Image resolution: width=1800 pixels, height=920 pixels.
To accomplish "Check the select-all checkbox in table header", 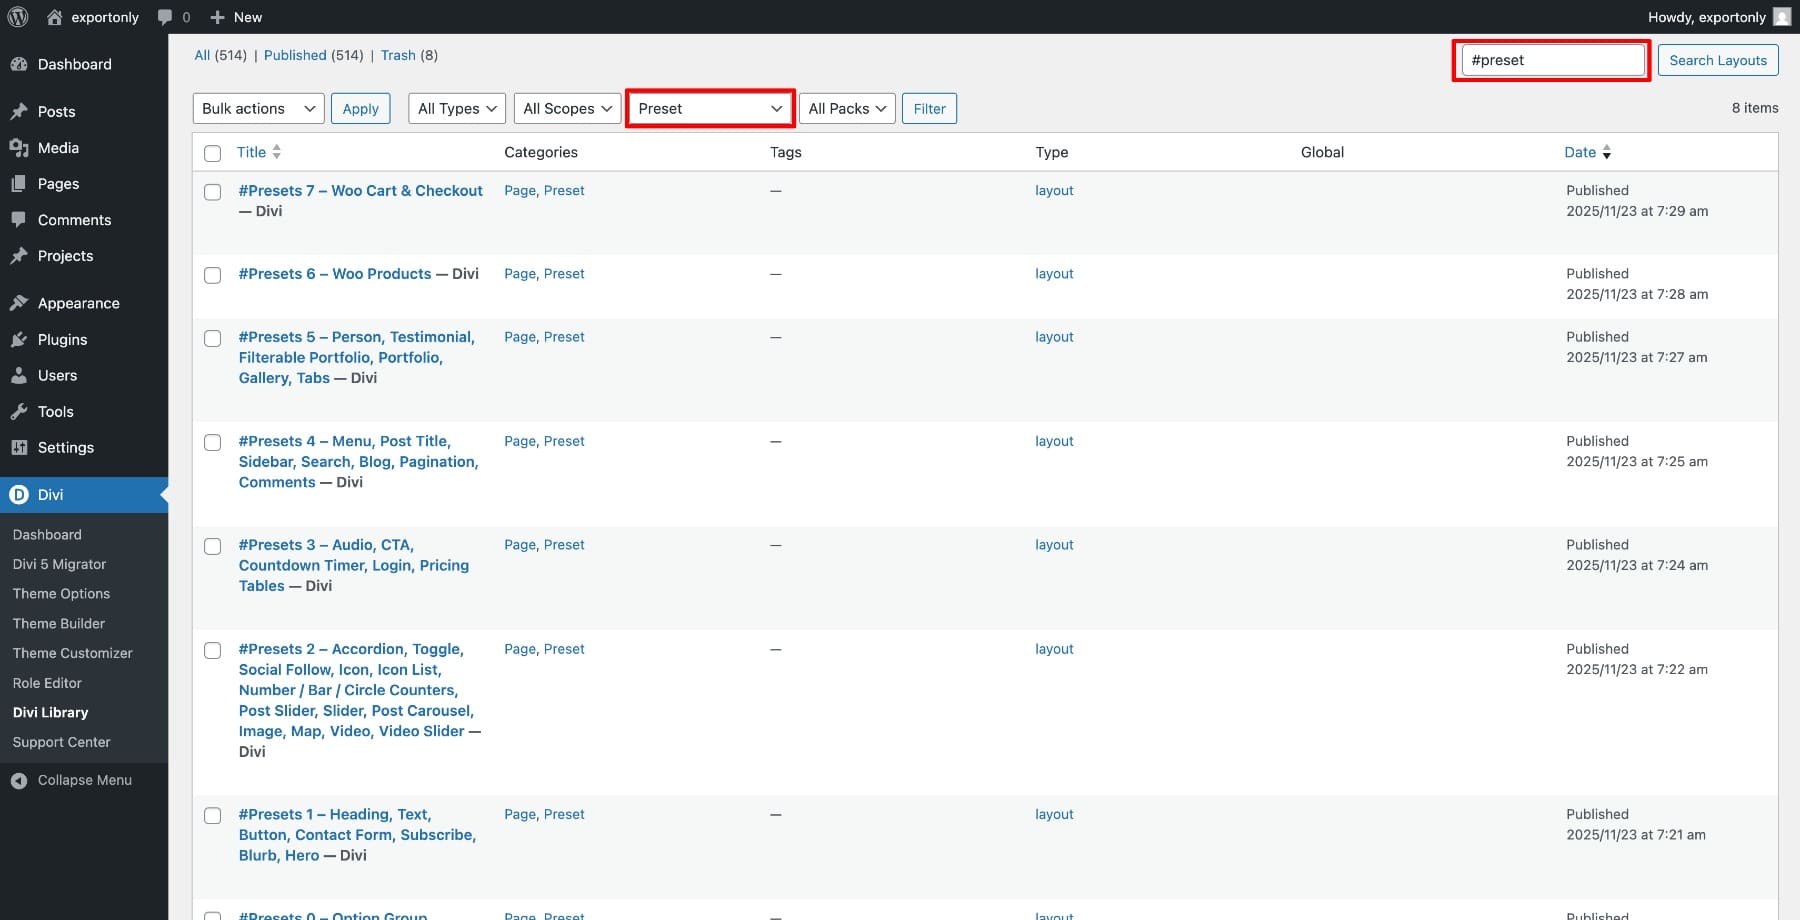I will [212, 153].
